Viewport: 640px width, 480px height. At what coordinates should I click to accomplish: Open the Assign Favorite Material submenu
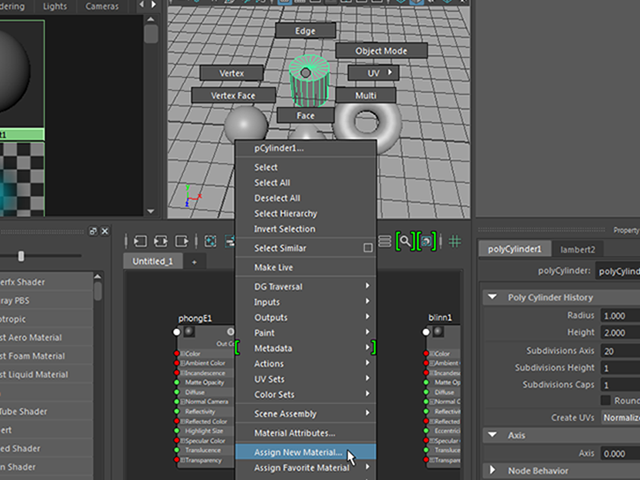pyautogui.click(x=305, y=468)
